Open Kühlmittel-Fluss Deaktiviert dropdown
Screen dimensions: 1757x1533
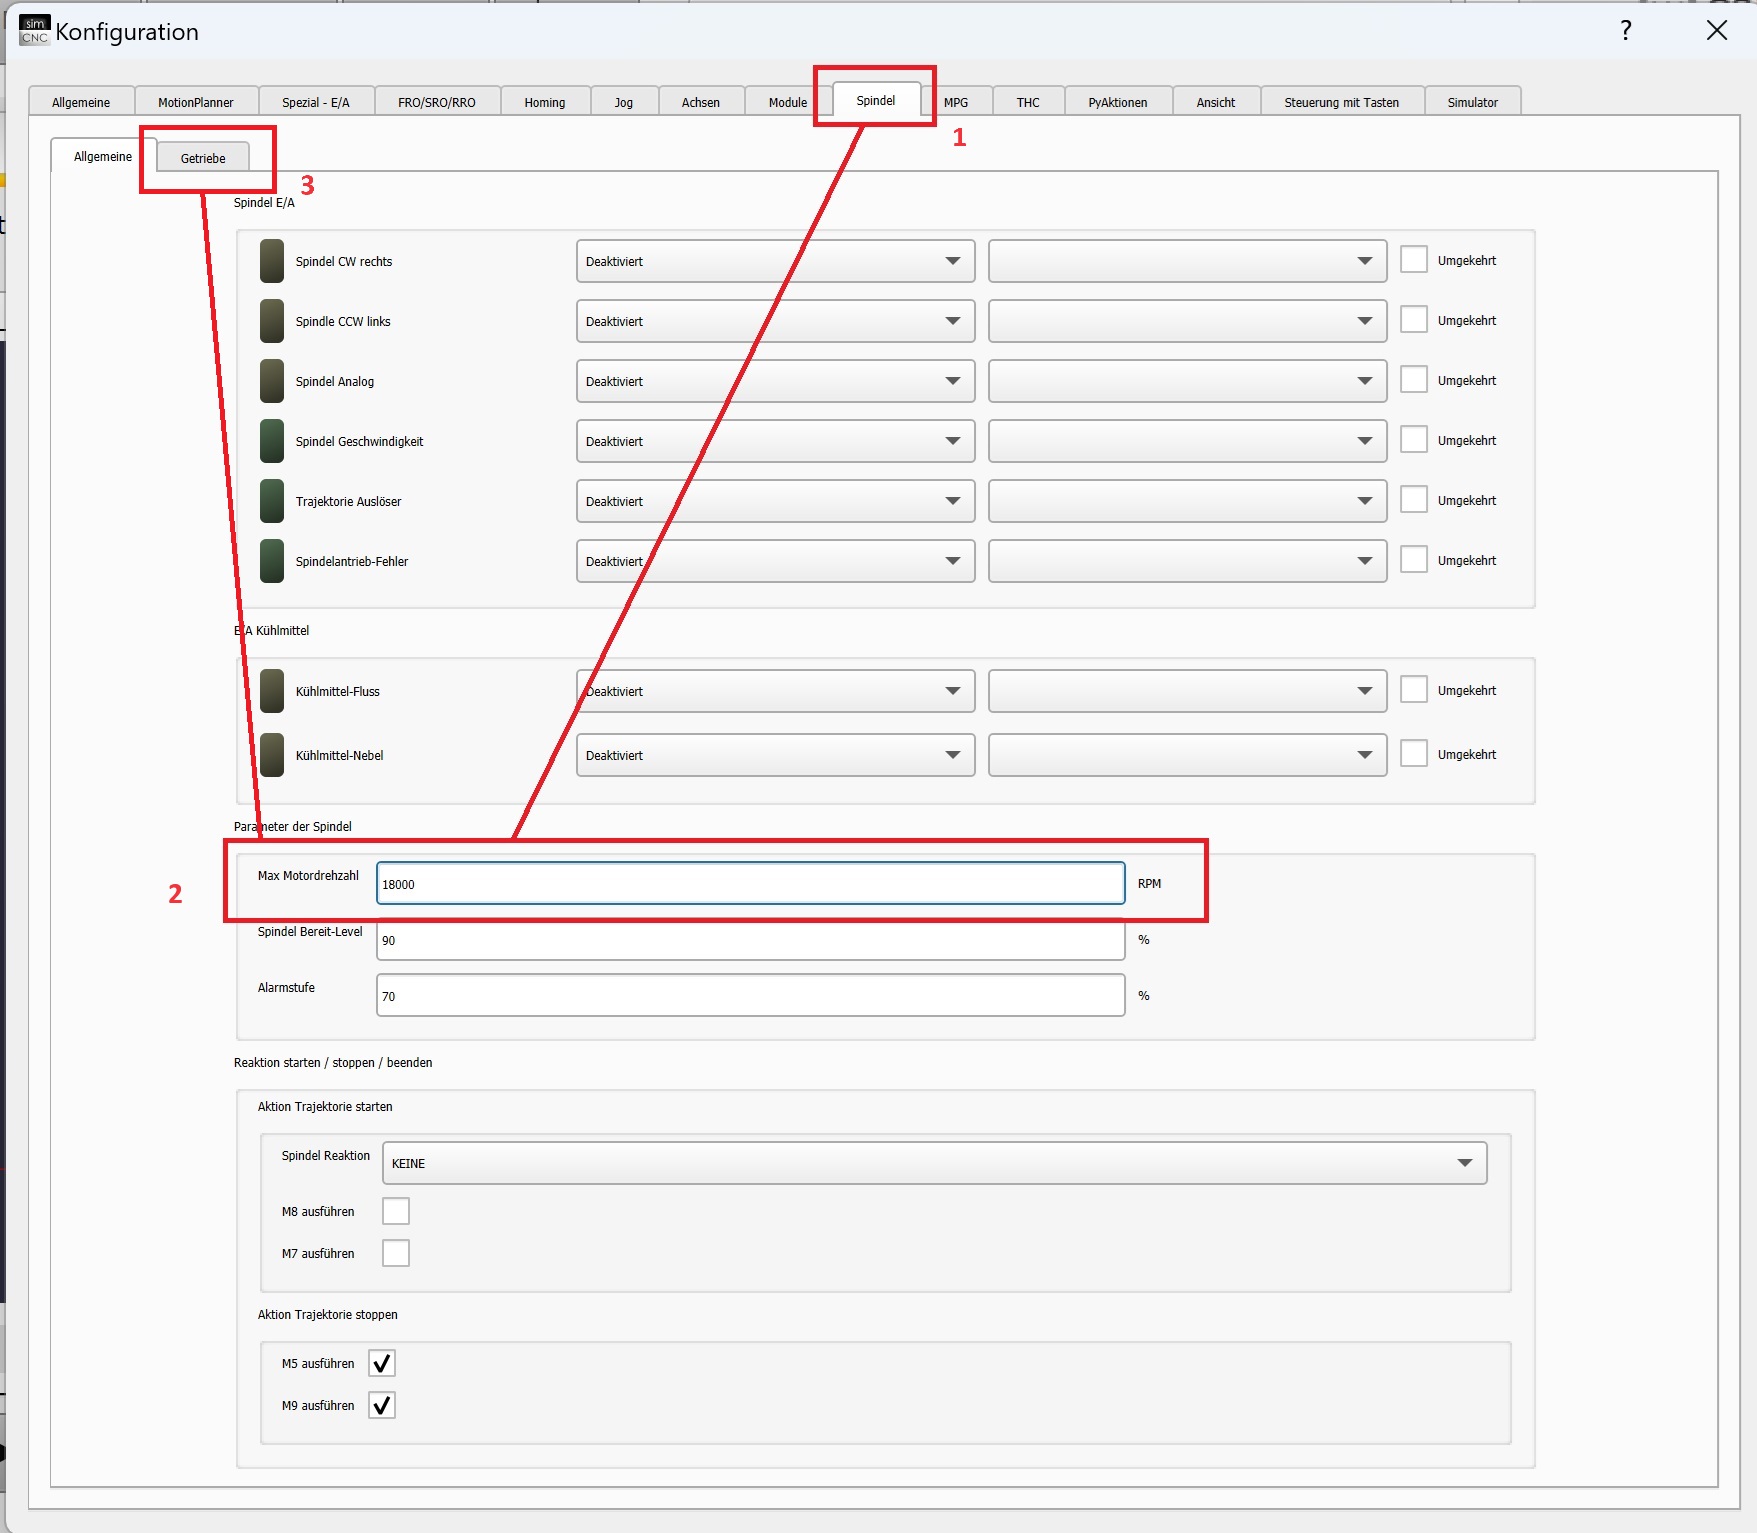[x=775, y=691]
